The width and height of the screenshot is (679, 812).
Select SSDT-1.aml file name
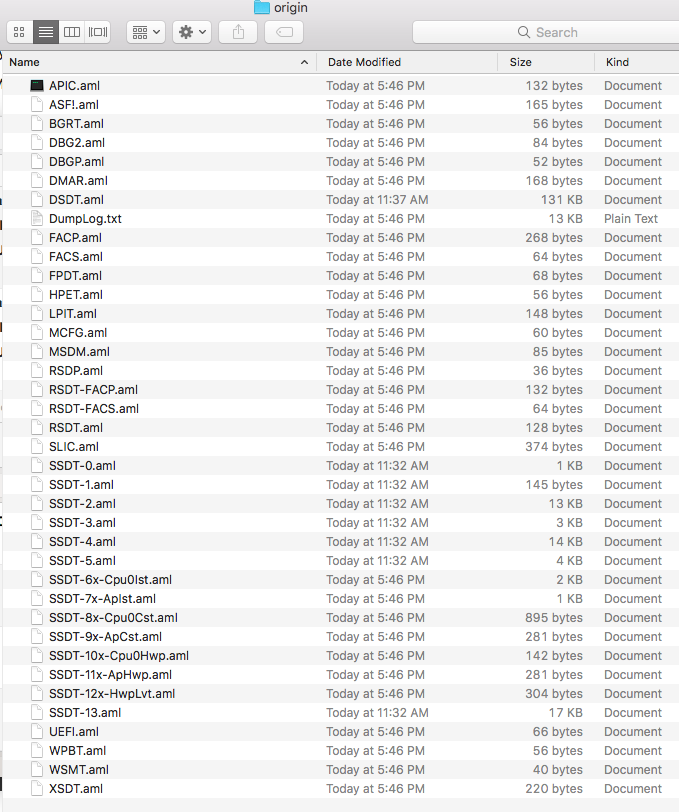point(81,485)
